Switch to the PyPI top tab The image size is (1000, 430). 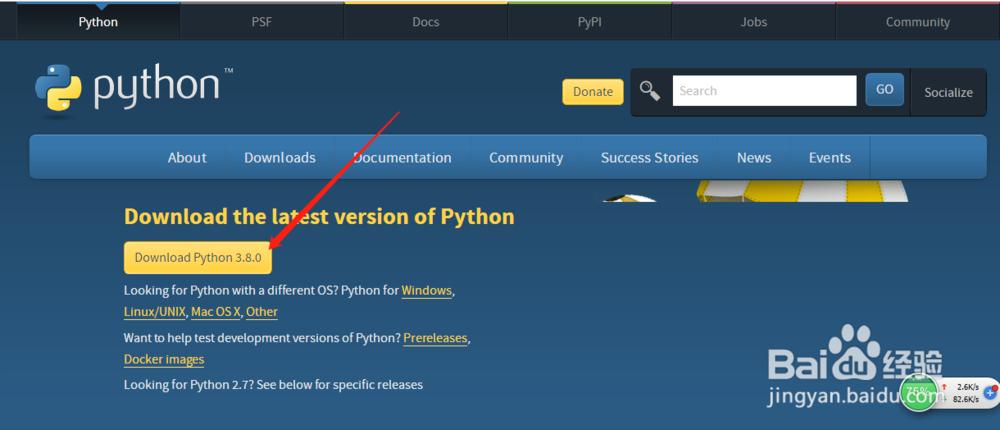click(x=590, y=22)
